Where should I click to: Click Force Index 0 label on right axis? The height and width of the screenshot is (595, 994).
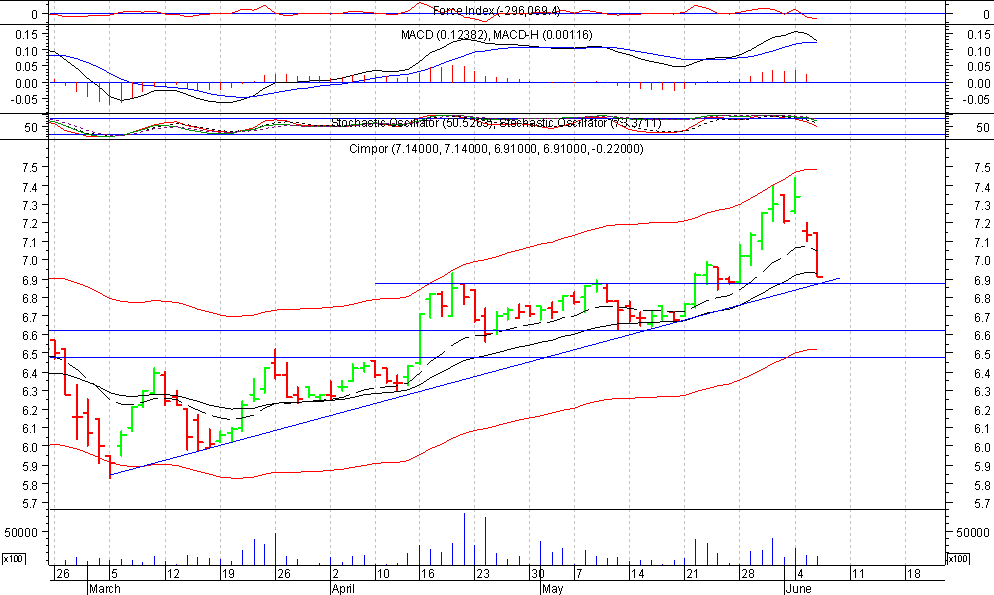pos(987,14)
